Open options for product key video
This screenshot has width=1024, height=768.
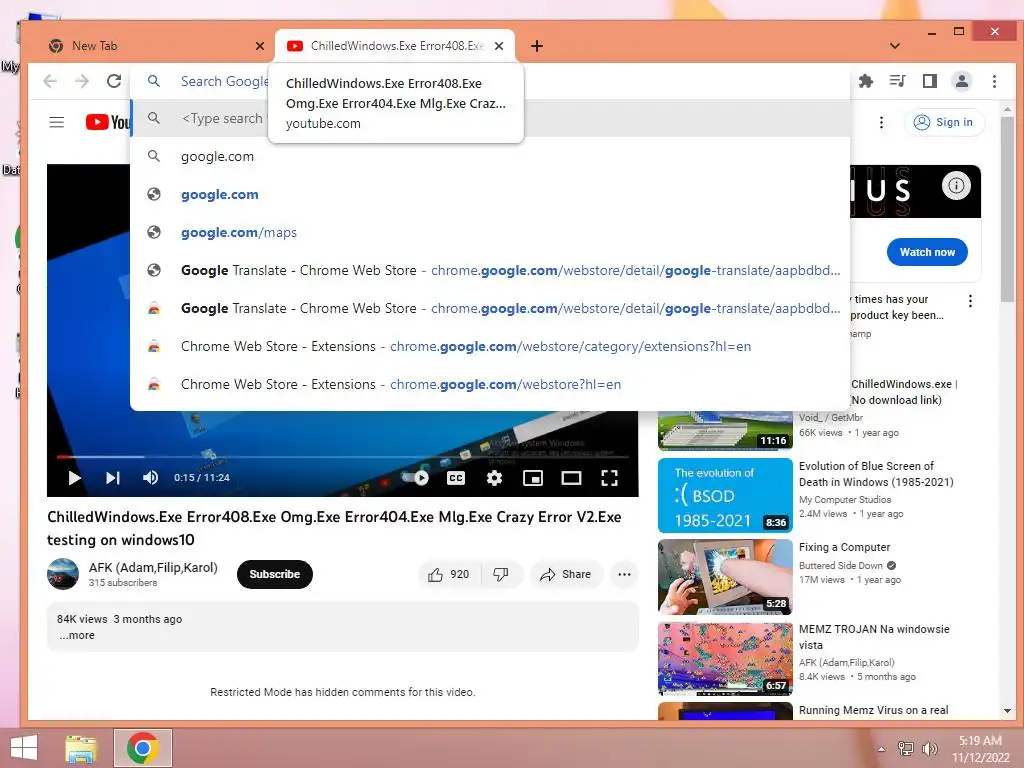[970, 301]
